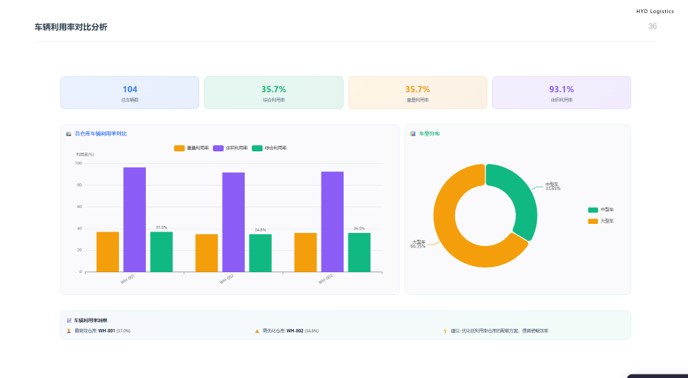Click the lightbulb suggestion icon in insights row
The width and height of the screenshot is (688, 378).
(445, 331)
